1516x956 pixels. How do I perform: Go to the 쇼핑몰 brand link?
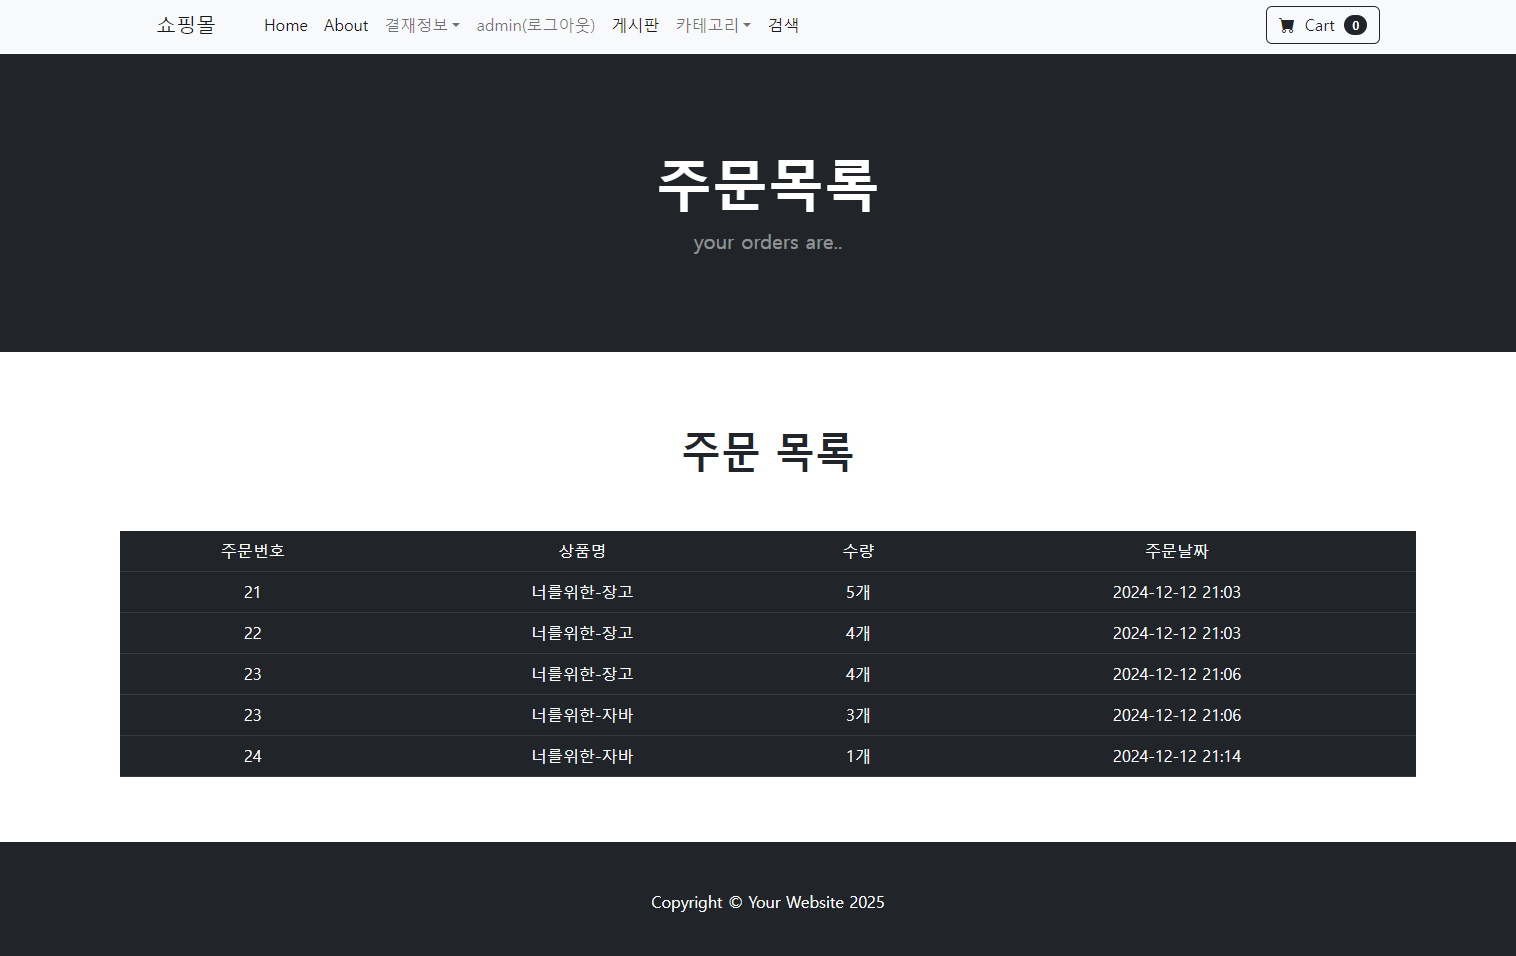[x=186, y=25]
